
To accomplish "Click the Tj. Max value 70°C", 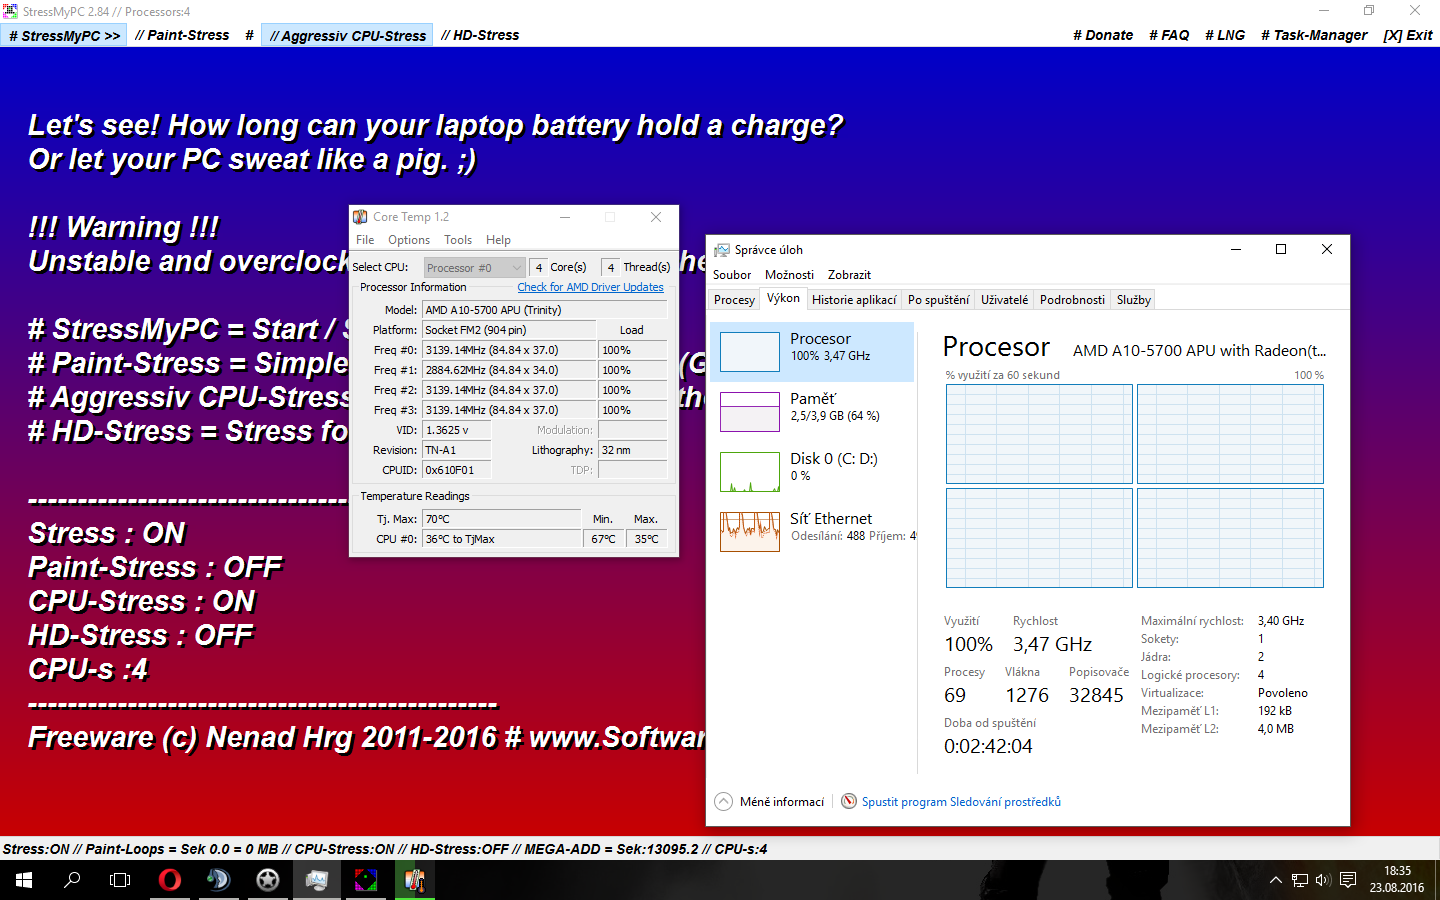I will (501, 519).
